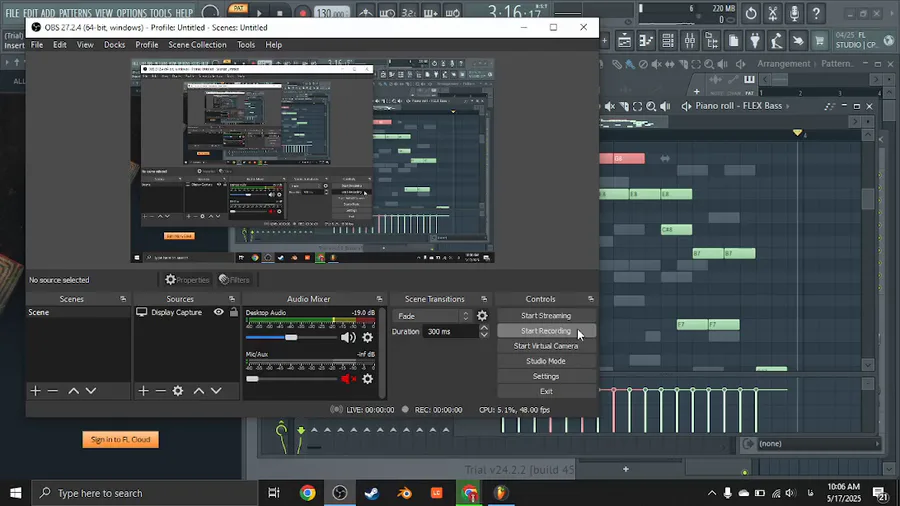Click the touch controller hand icon

798,41
